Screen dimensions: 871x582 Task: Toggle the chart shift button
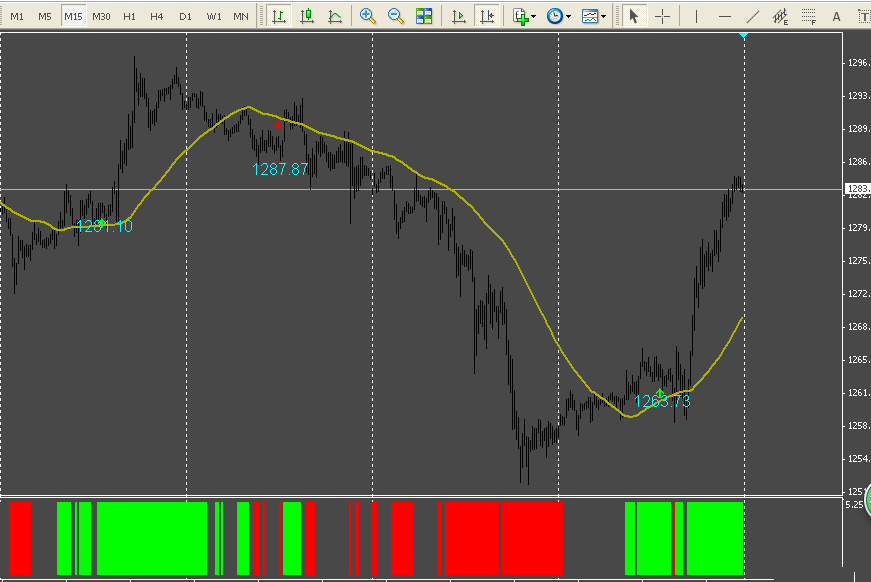coord(486,16)
